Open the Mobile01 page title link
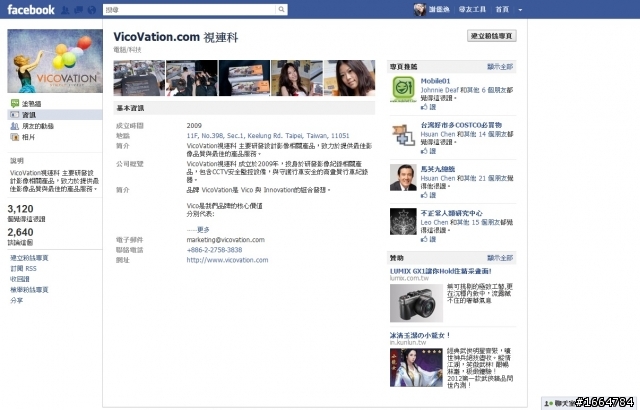Screen dimensions: 640x410 click(436, 81)
